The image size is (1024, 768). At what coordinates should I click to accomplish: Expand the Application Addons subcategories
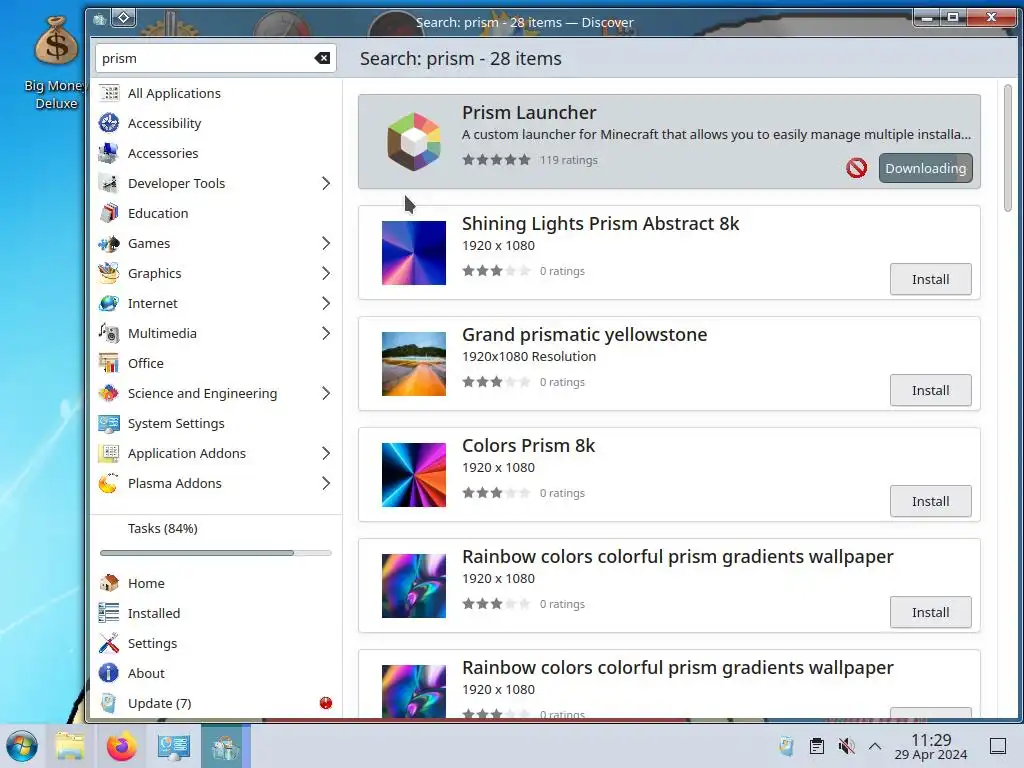[326, 454]
